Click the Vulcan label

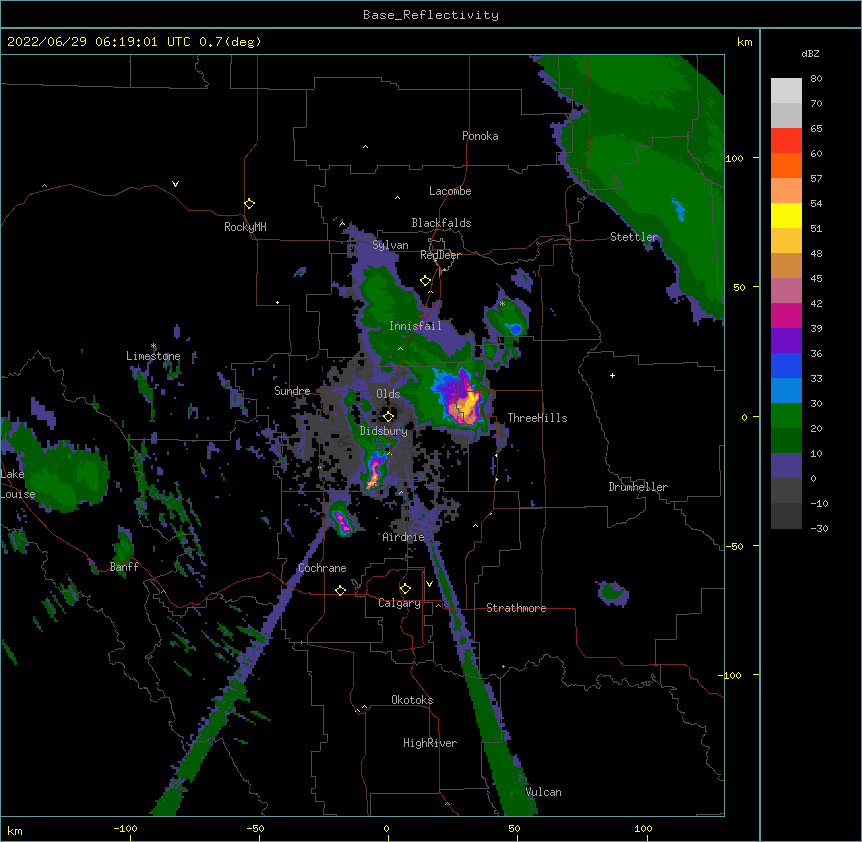(x=543, y=792)
